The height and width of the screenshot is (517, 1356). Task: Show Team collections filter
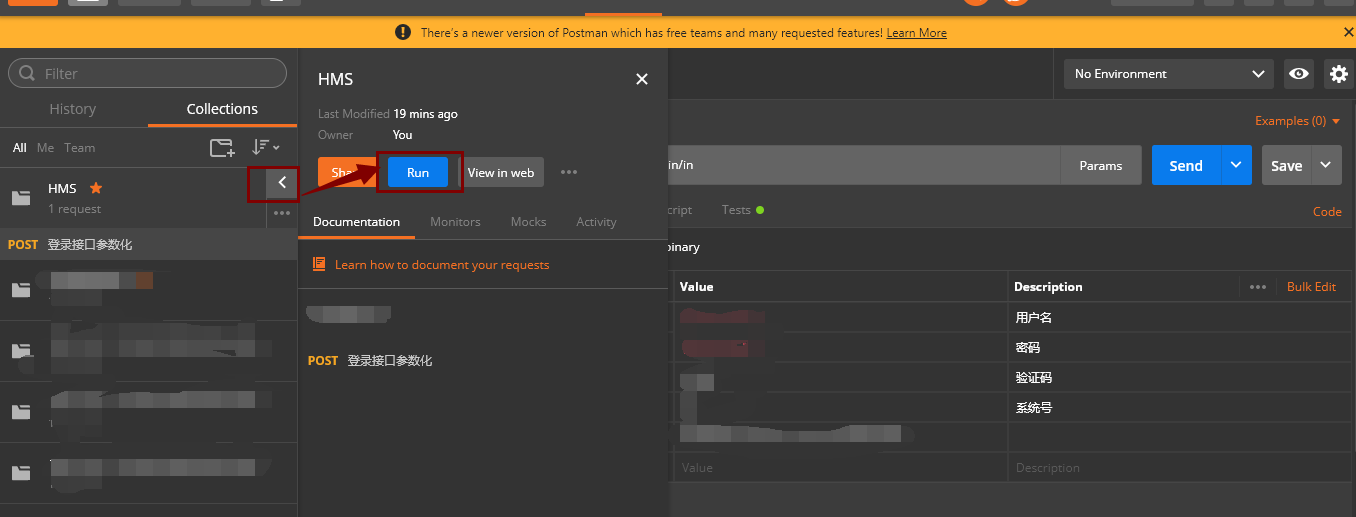tap(80, 147)
